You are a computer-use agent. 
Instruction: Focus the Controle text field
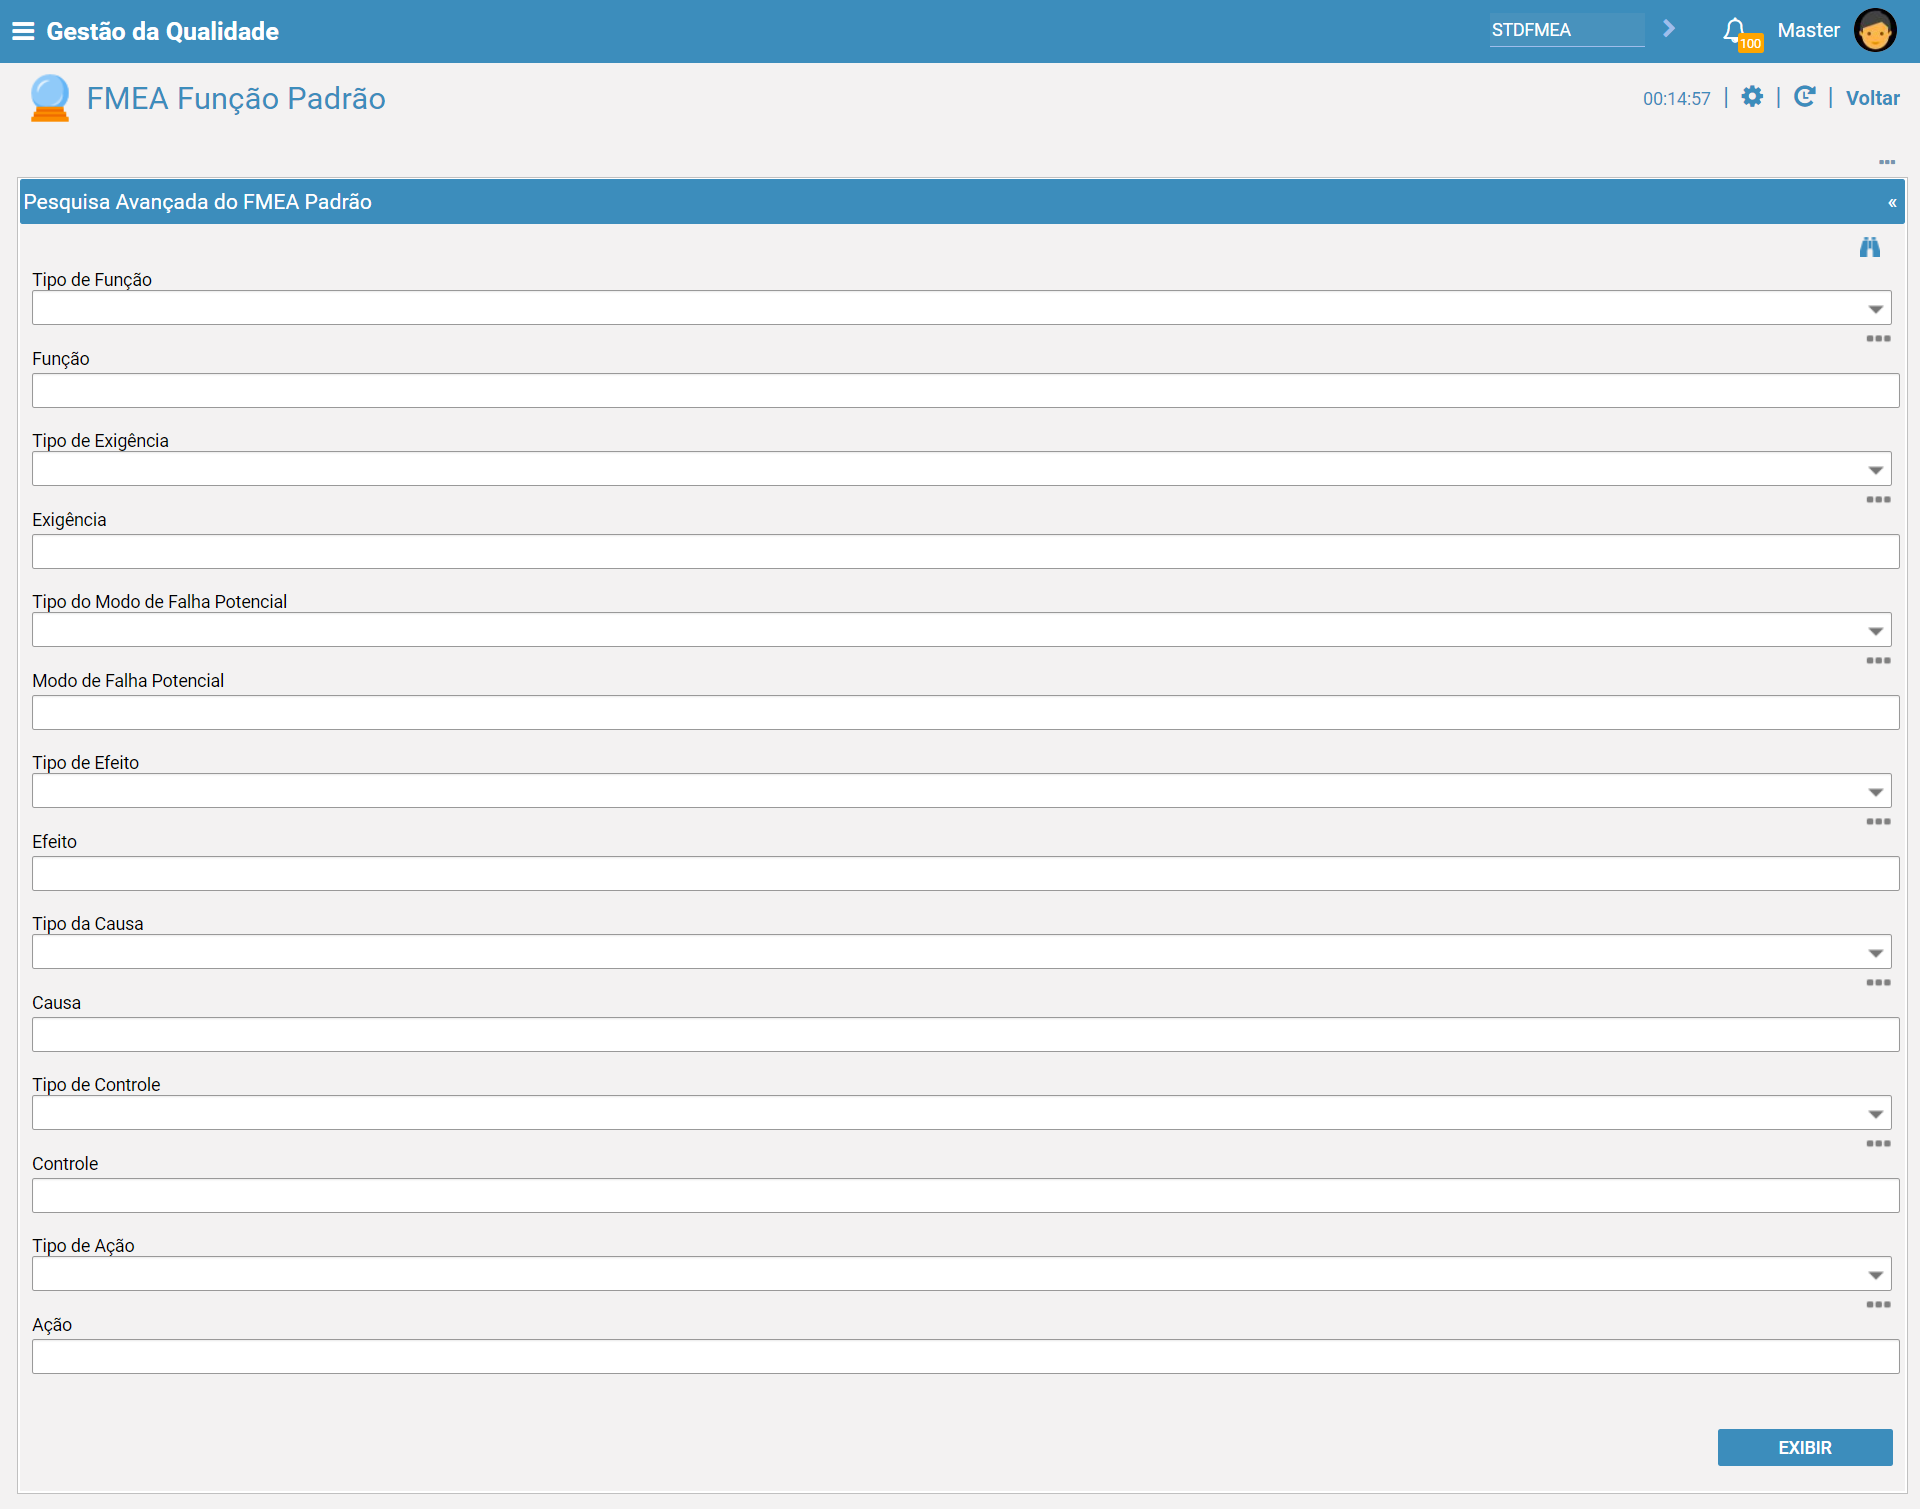coord(965,1196)
